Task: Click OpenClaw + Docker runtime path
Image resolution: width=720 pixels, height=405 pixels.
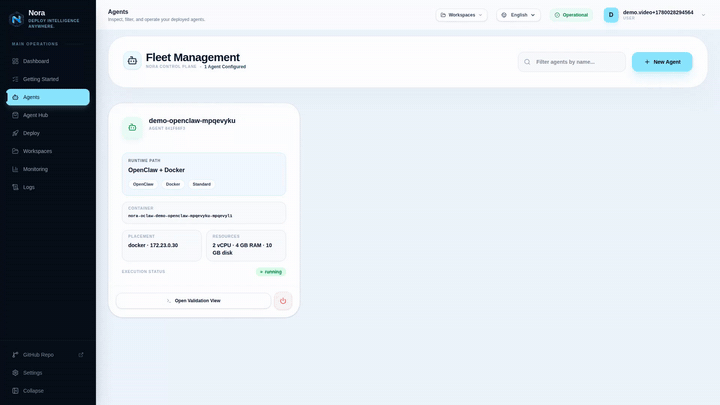Action: [156, 170]
